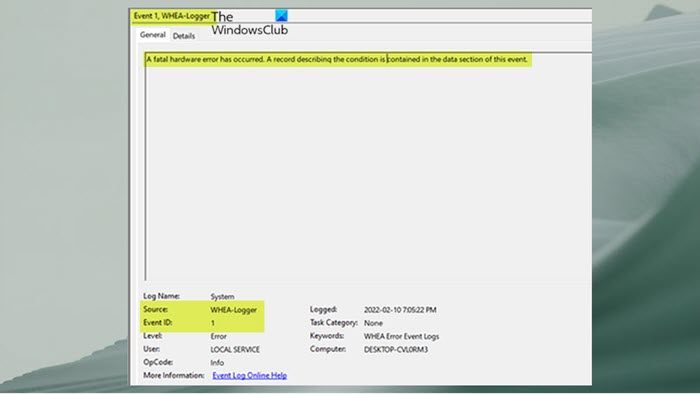Click the Logged date and time value

400,310
